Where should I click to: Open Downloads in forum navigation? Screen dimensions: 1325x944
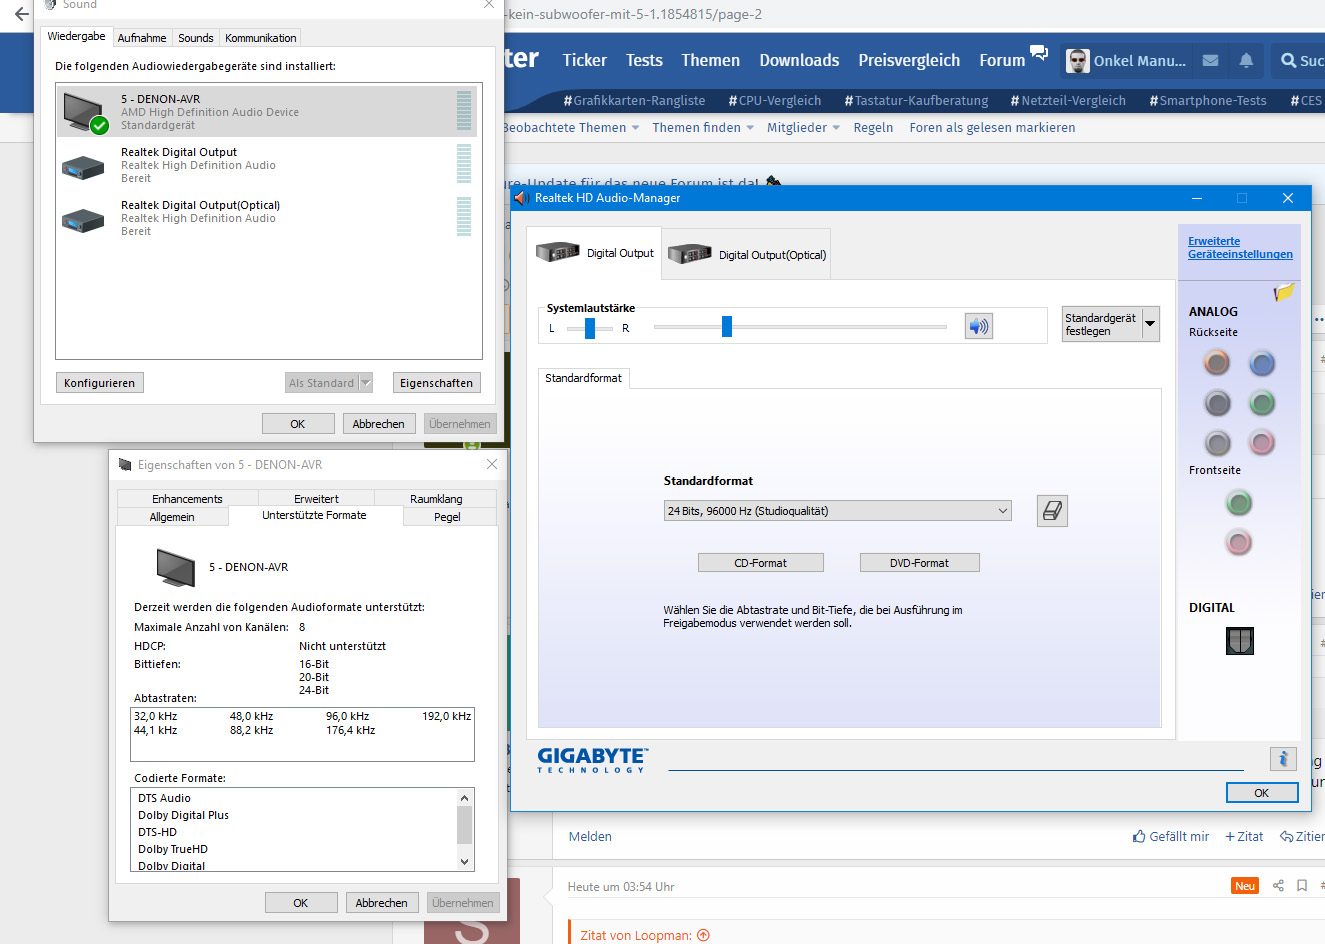coord(799,60)
